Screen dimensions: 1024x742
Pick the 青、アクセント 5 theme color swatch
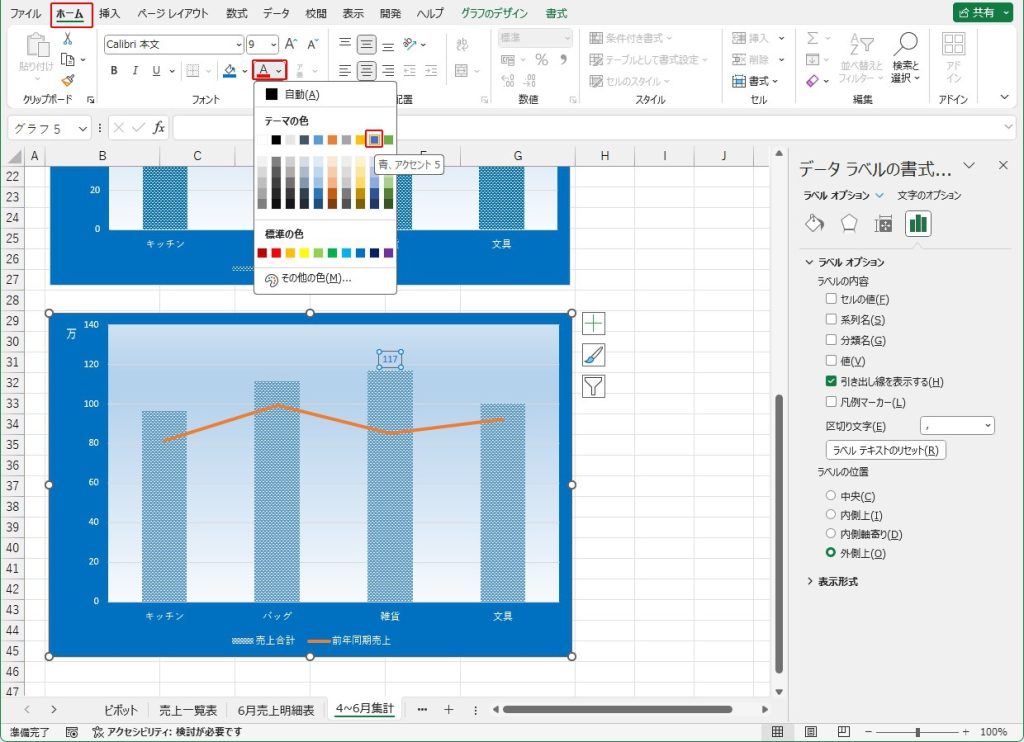coord(374,139)
